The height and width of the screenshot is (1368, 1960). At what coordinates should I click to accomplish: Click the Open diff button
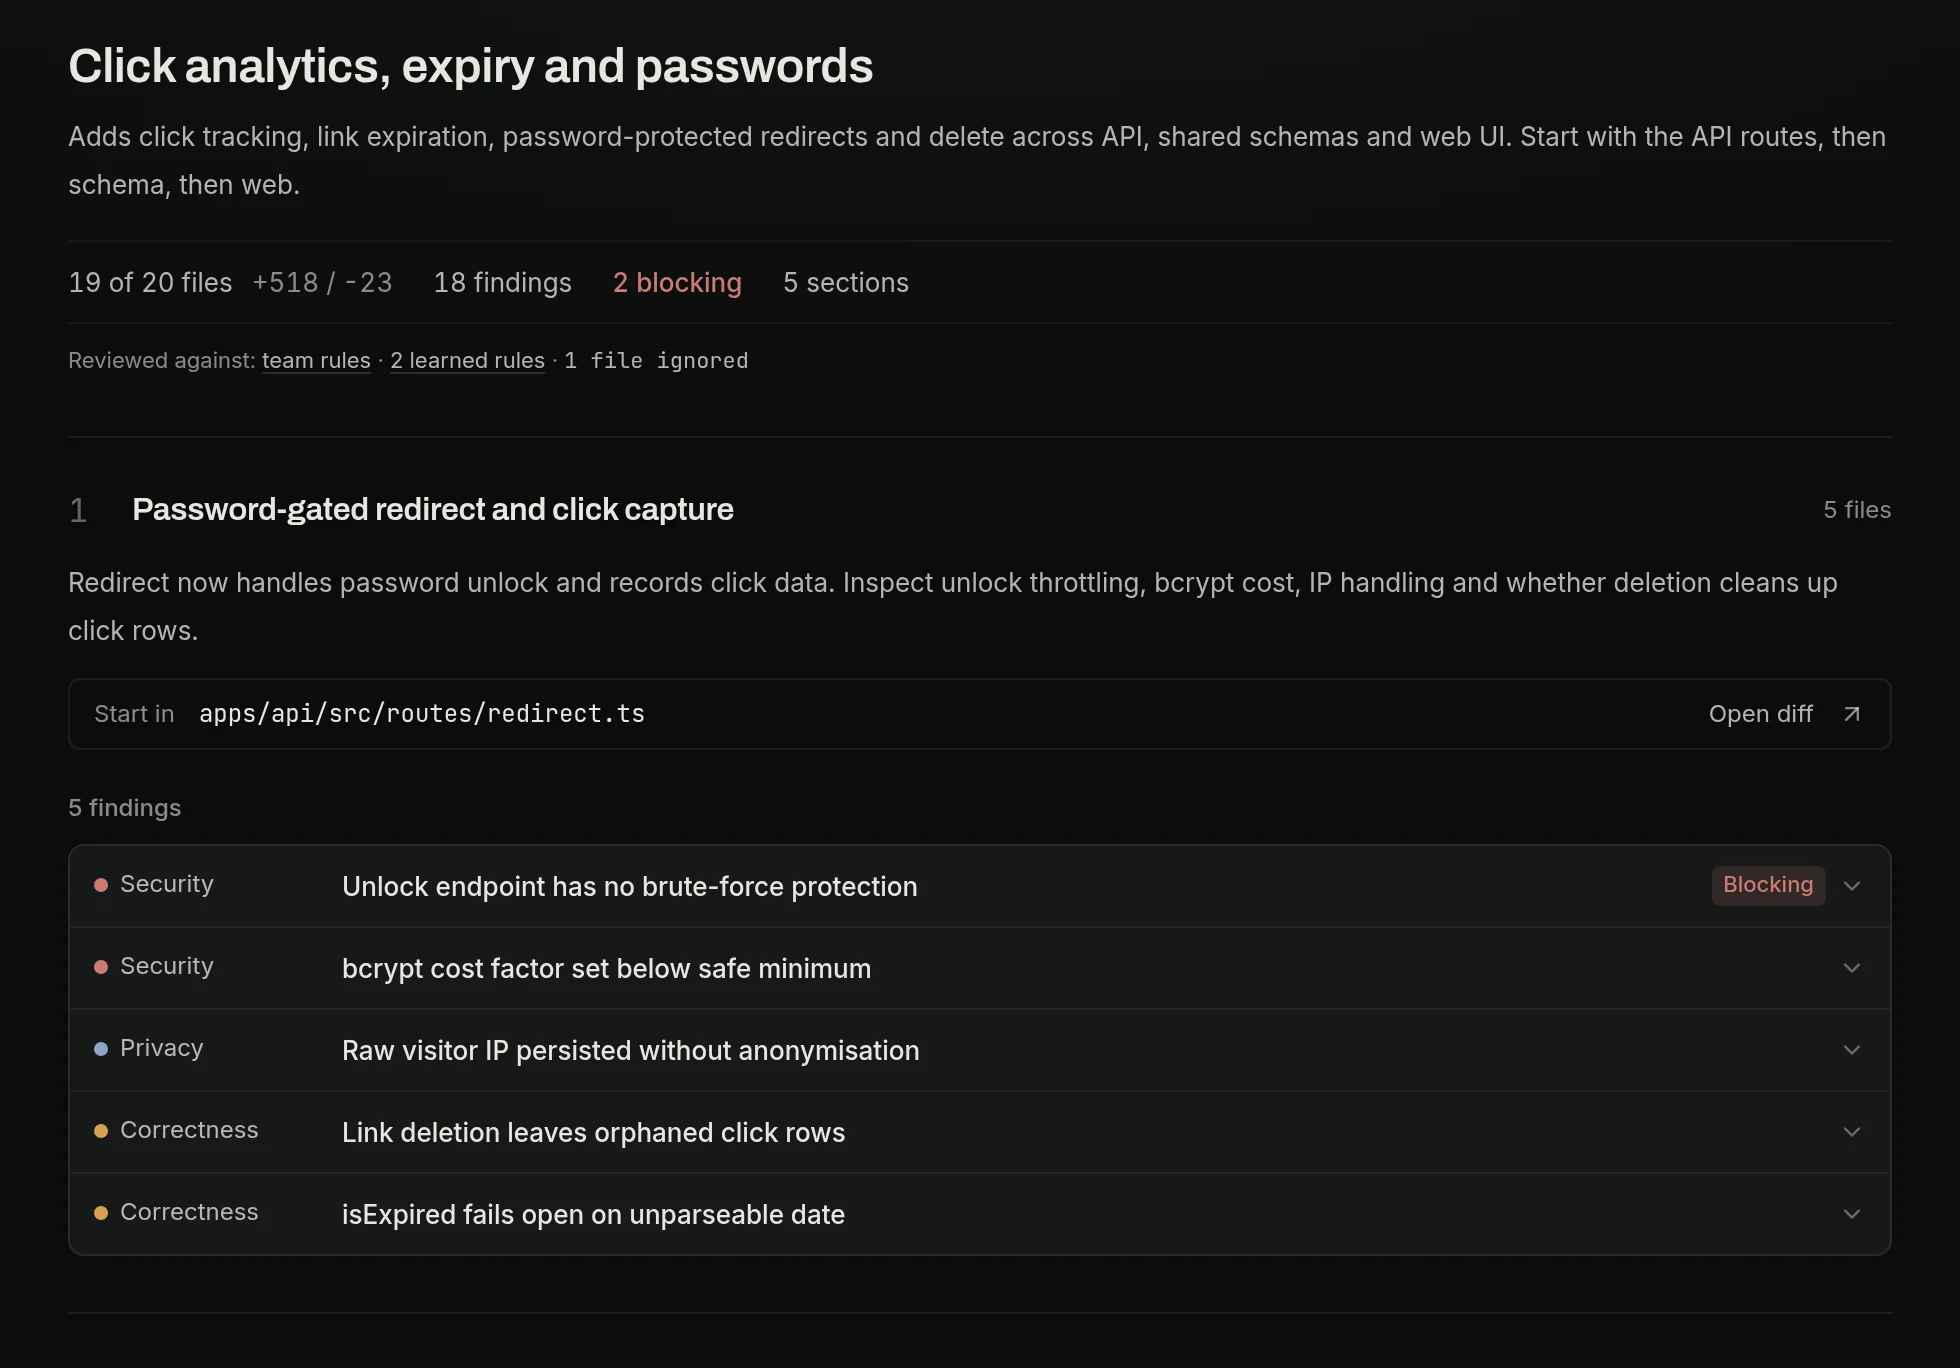[x=1784, y=714]
